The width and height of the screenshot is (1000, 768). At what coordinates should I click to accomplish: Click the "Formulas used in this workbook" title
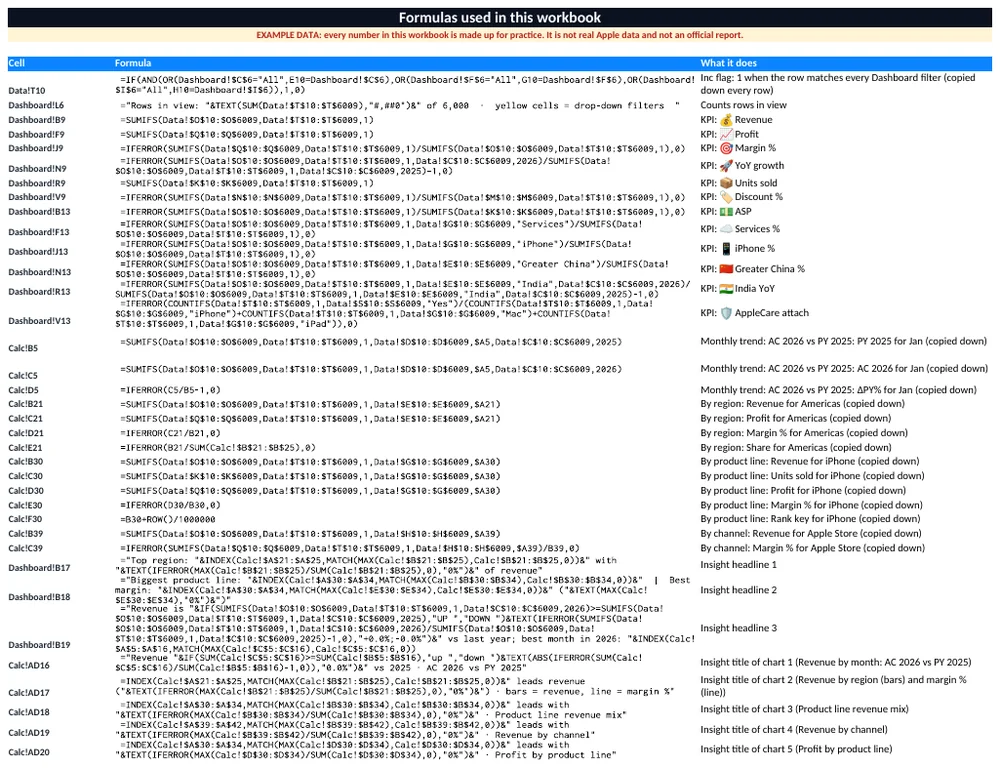click(500, 18)
